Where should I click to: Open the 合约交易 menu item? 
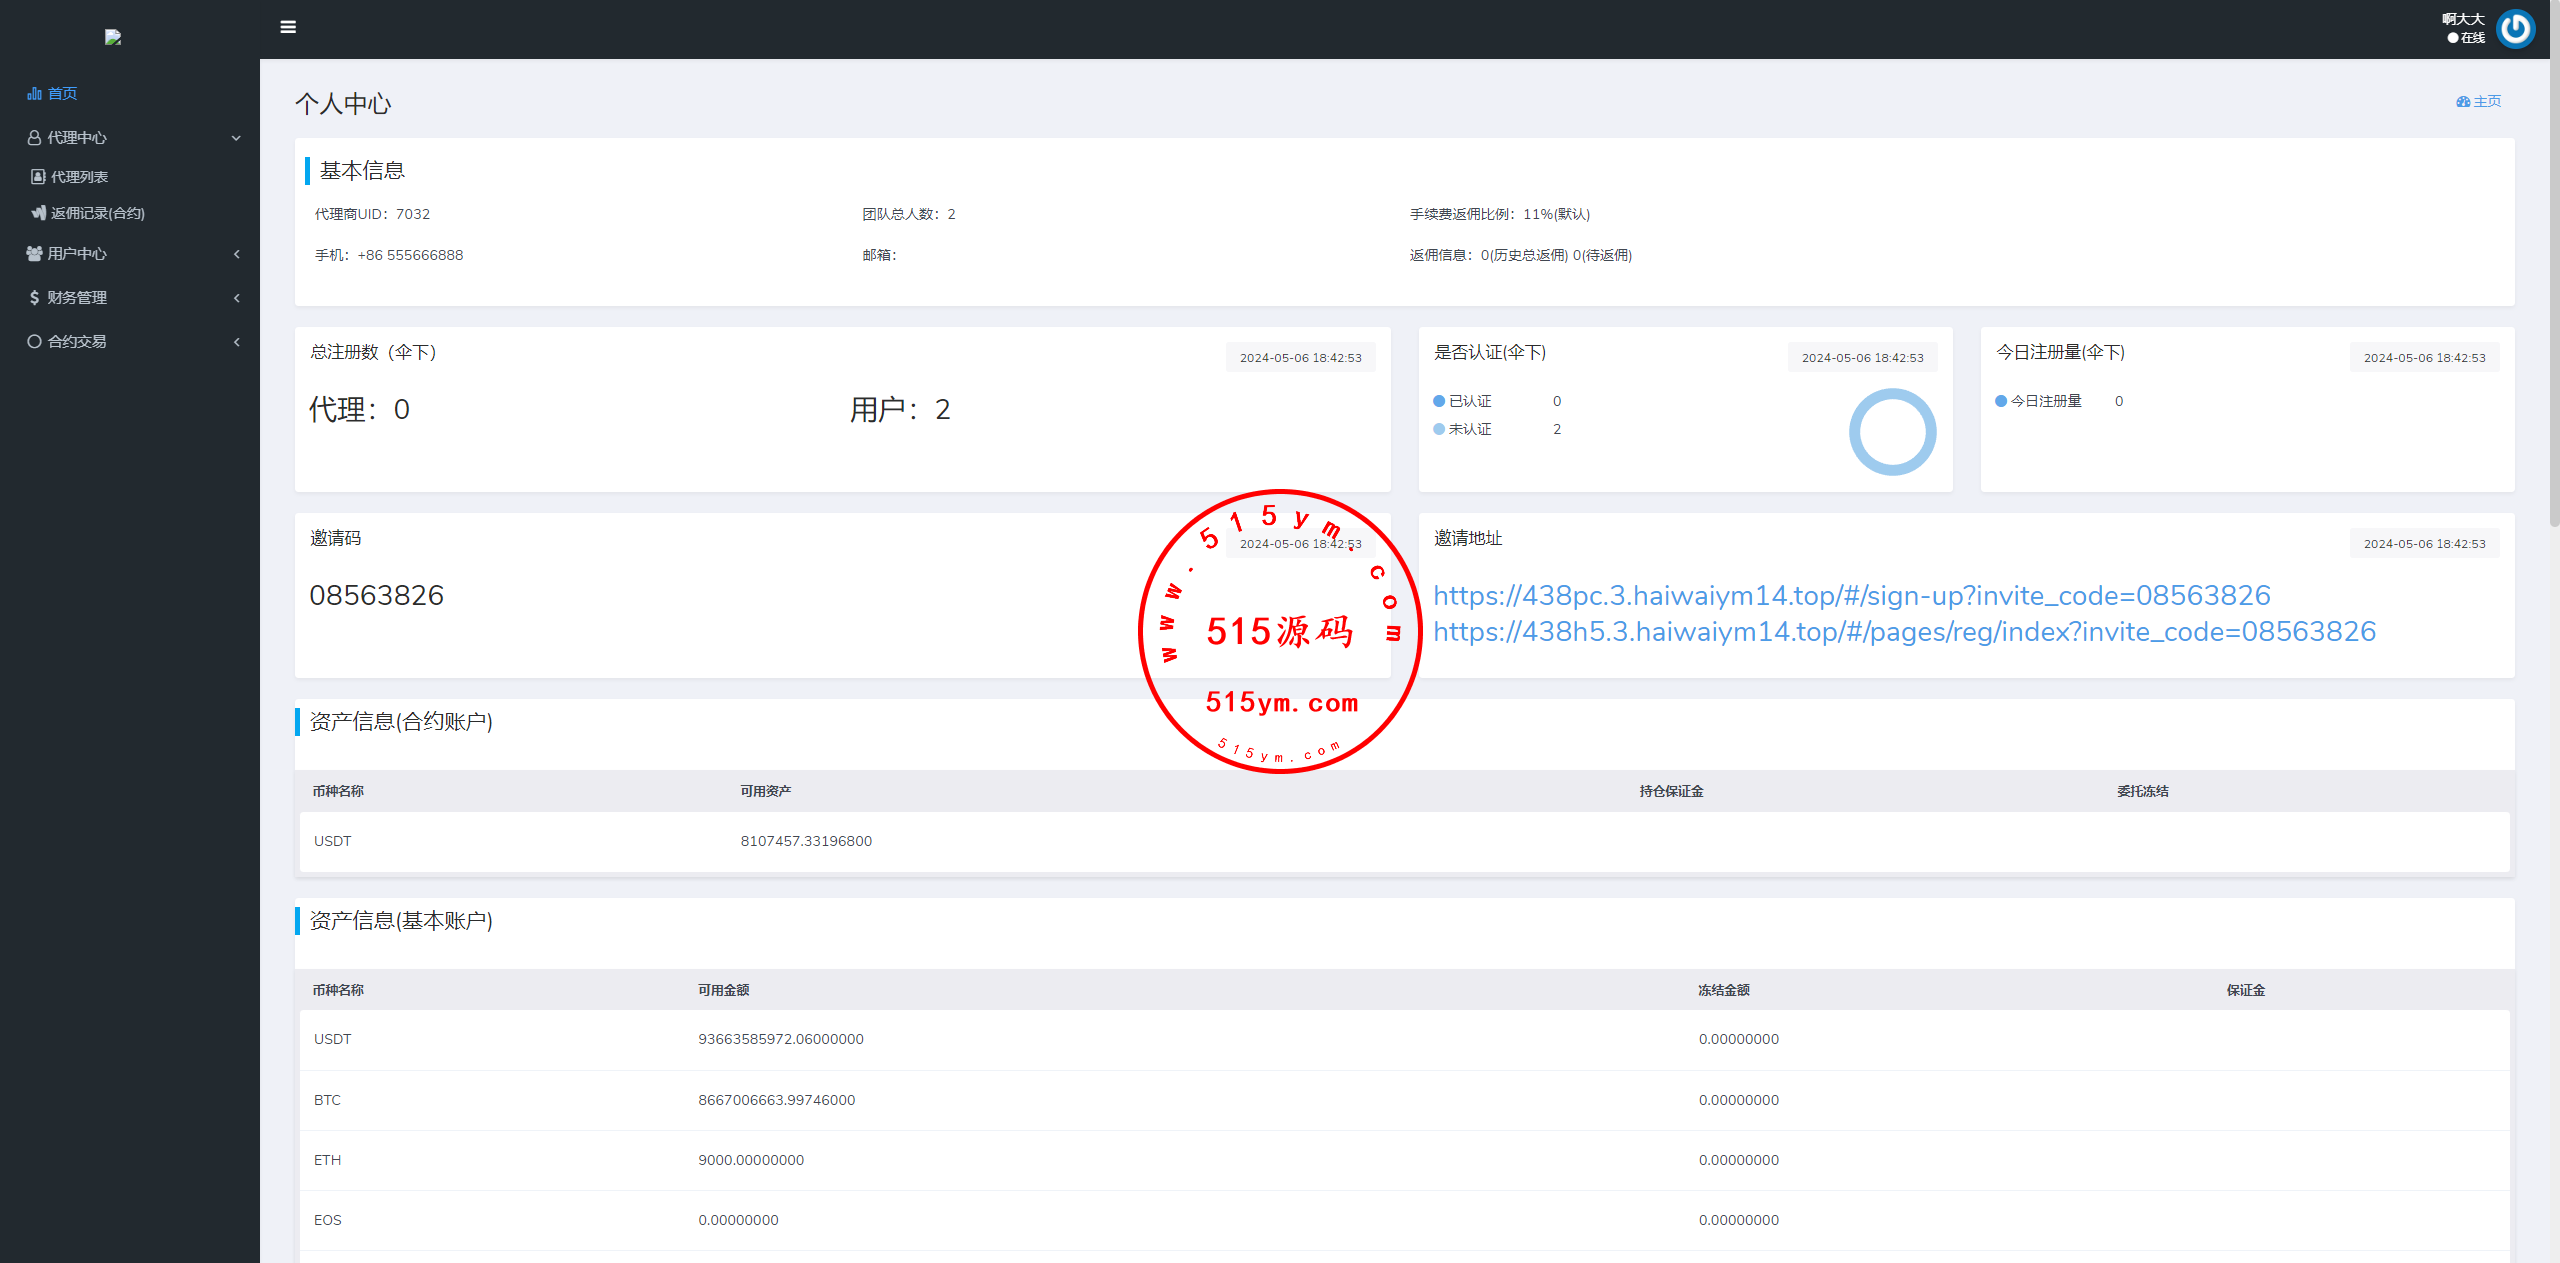(x=78, y=341)
